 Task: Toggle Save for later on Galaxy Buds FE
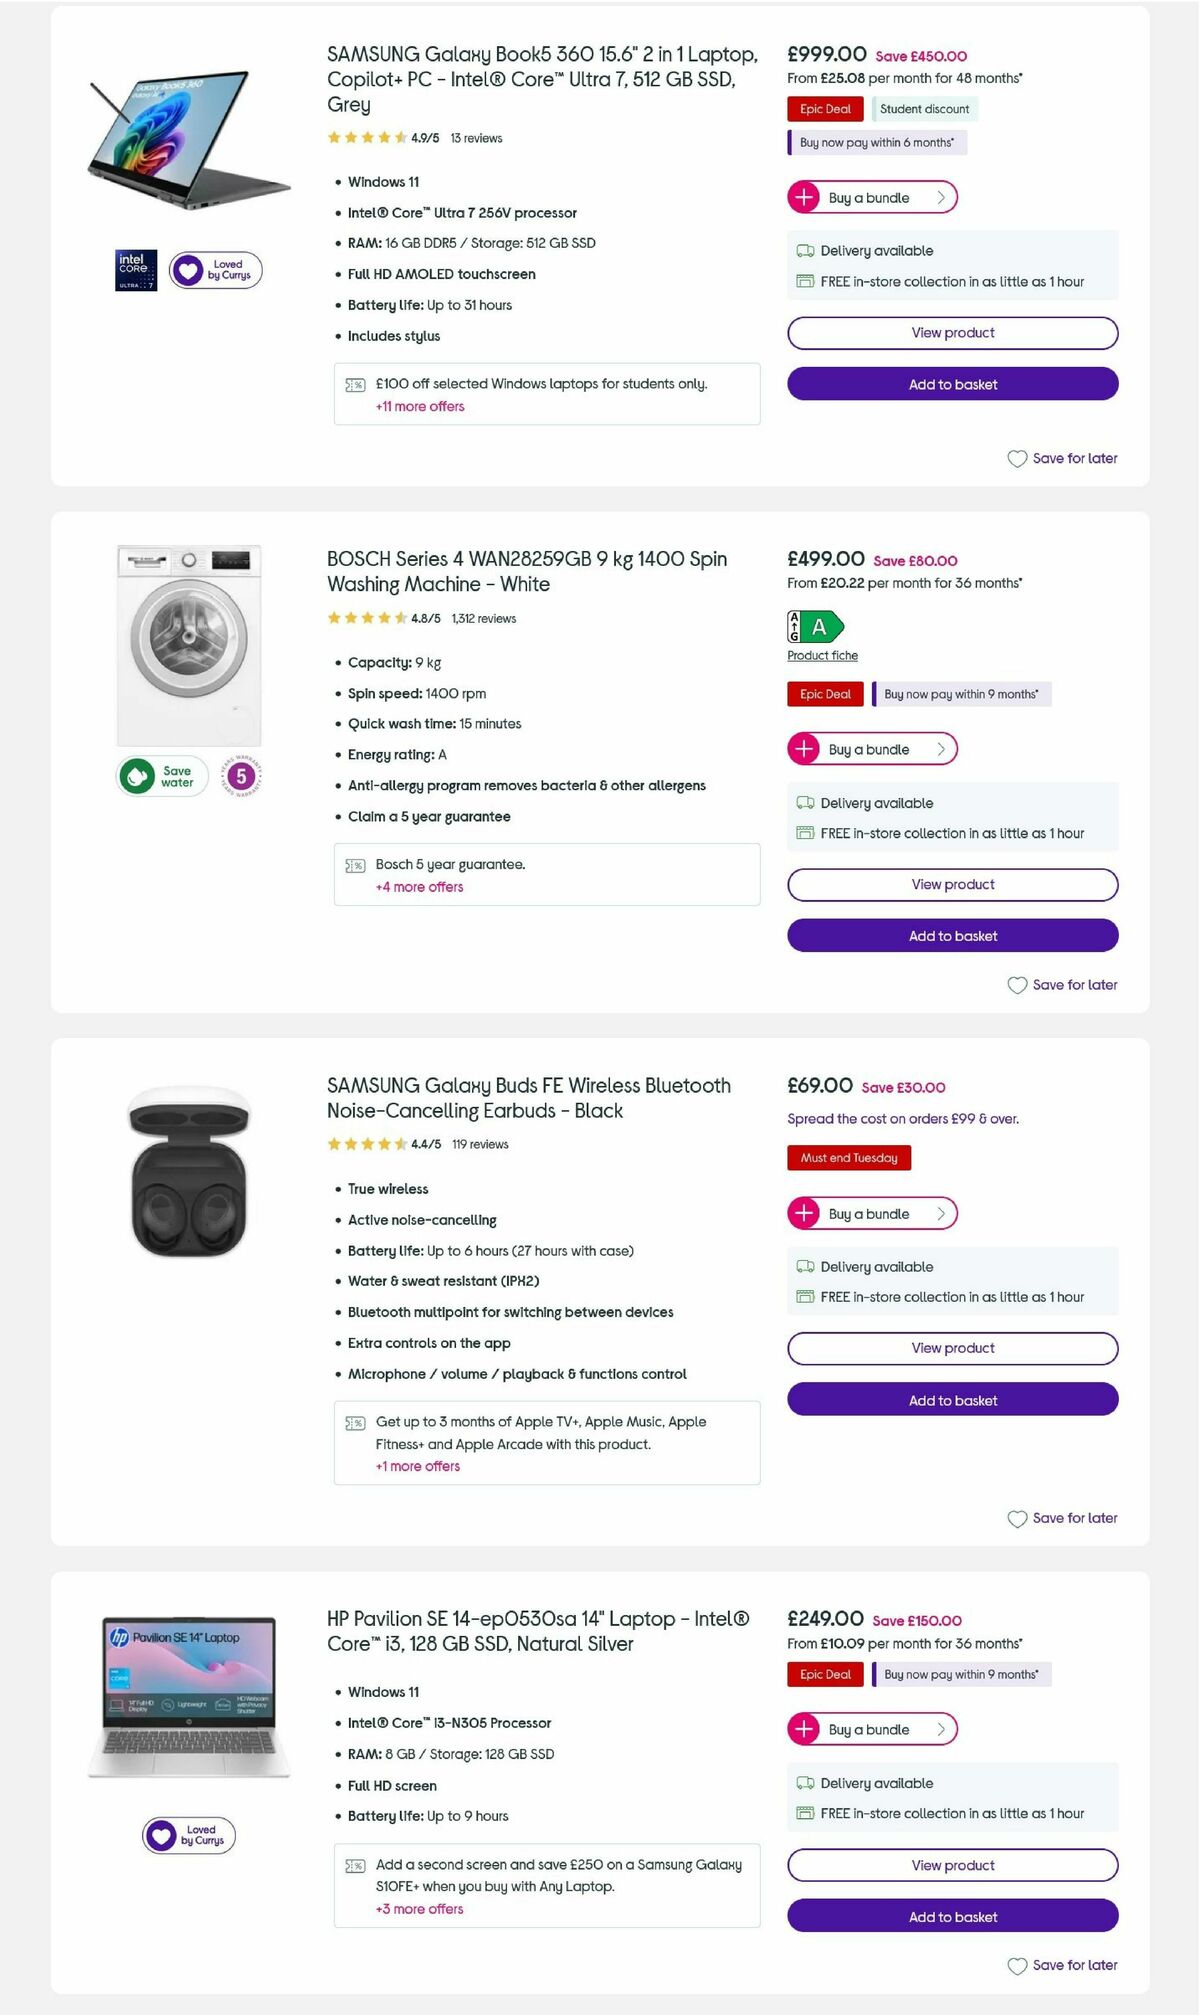point(1062,1518)
